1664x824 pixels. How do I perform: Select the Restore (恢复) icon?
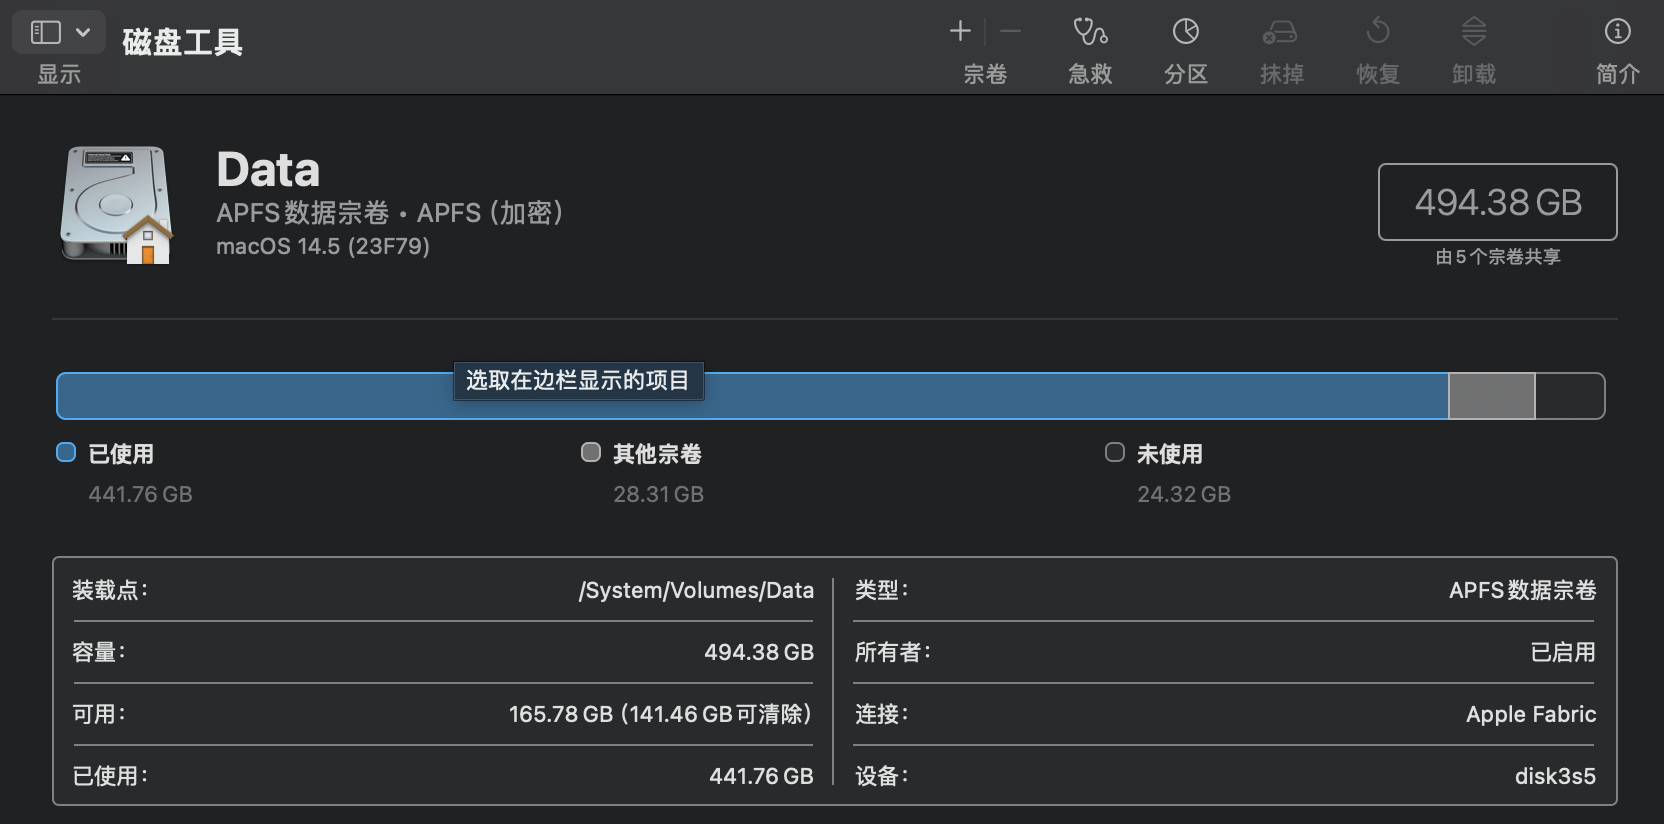[x=1377, y=31]
